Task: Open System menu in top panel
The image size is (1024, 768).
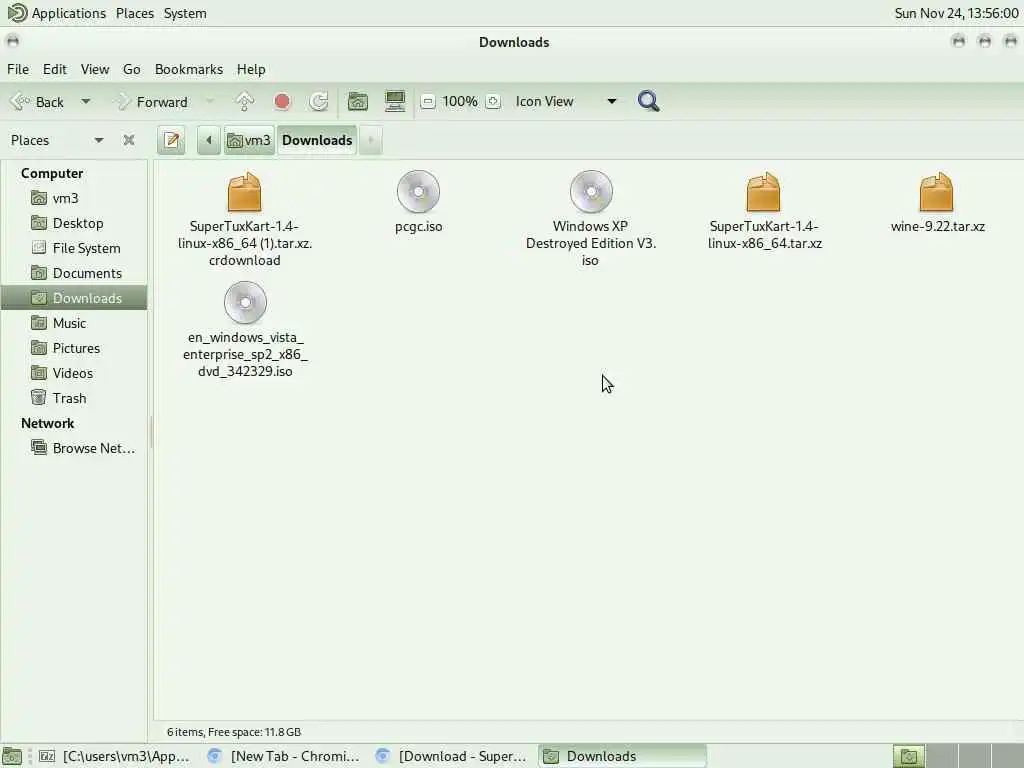Action: point(185,13)
